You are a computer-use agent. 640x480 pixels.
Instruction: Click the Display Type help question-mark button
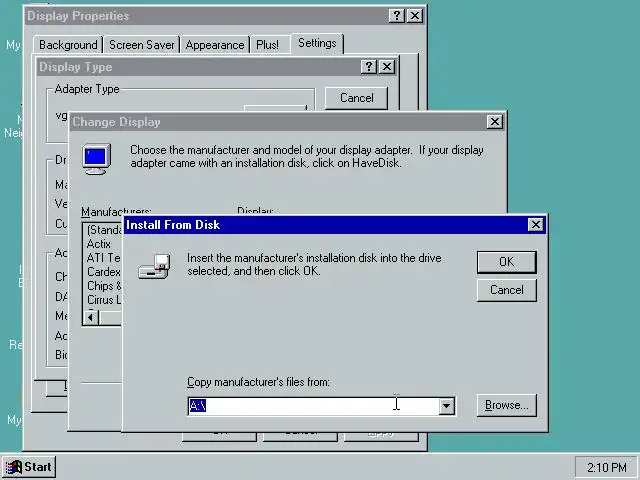coord(369,67)
